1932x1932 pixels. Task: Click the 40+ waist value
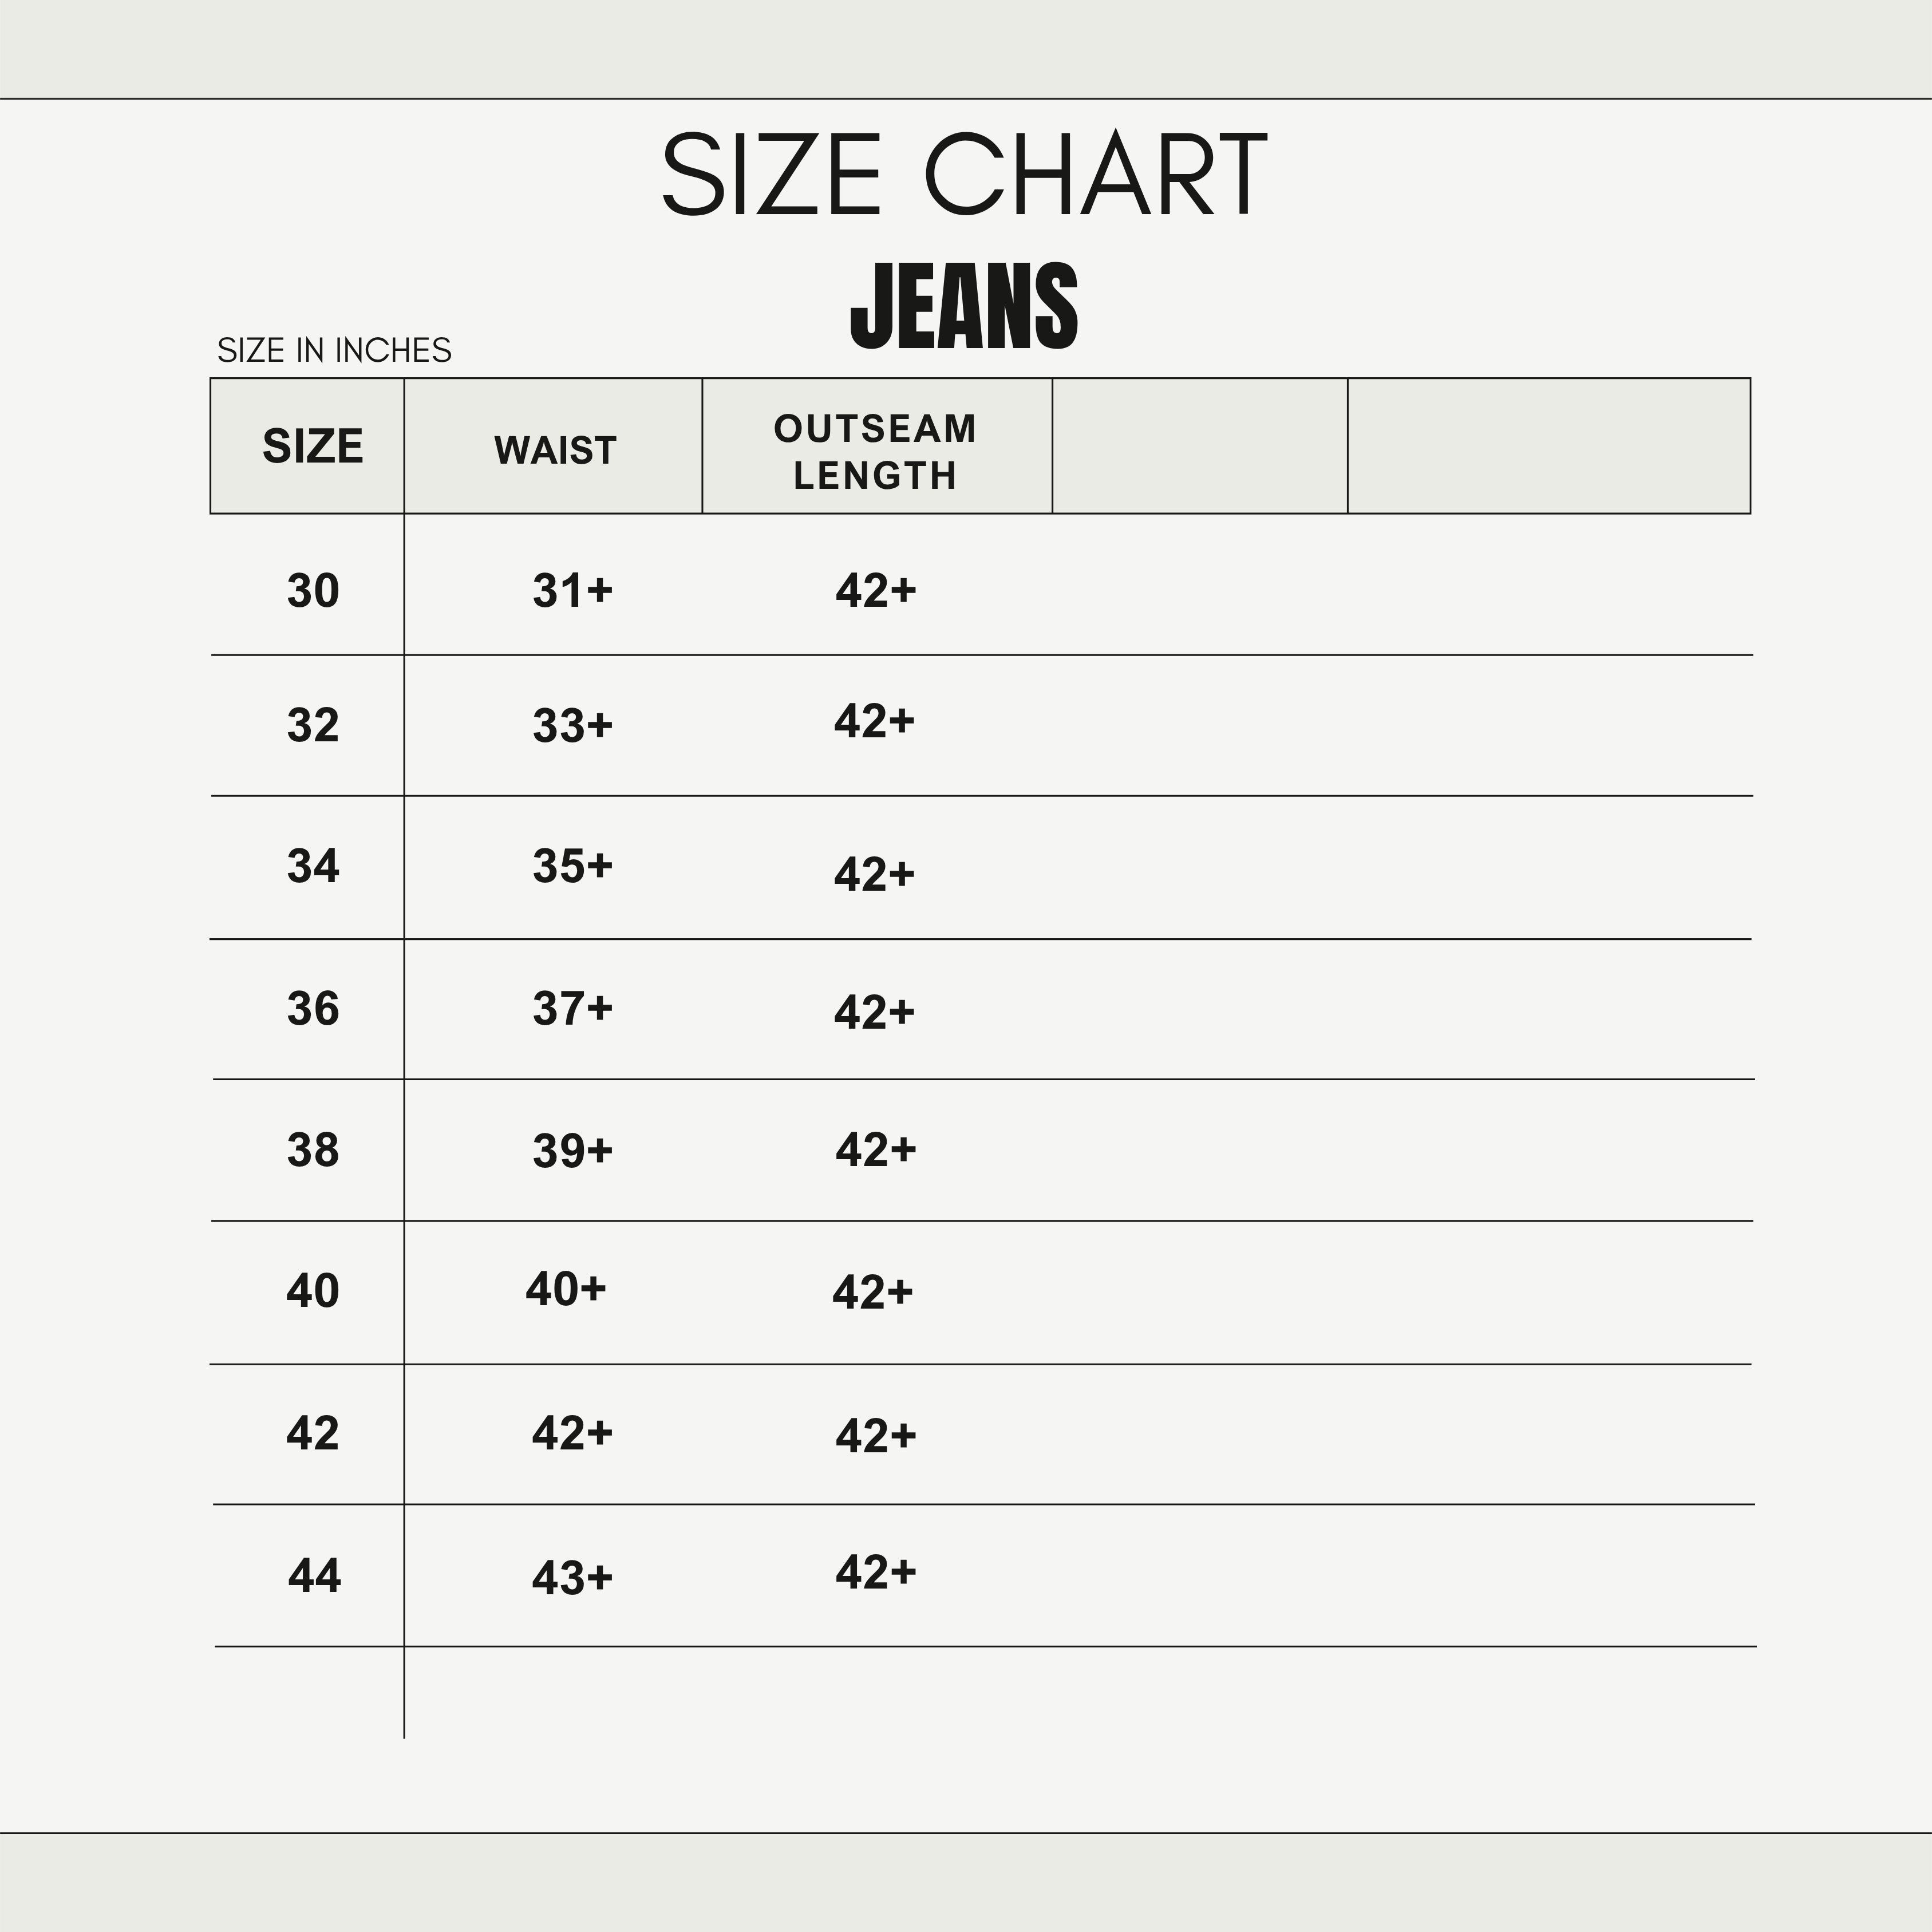tap(566, 1289)
